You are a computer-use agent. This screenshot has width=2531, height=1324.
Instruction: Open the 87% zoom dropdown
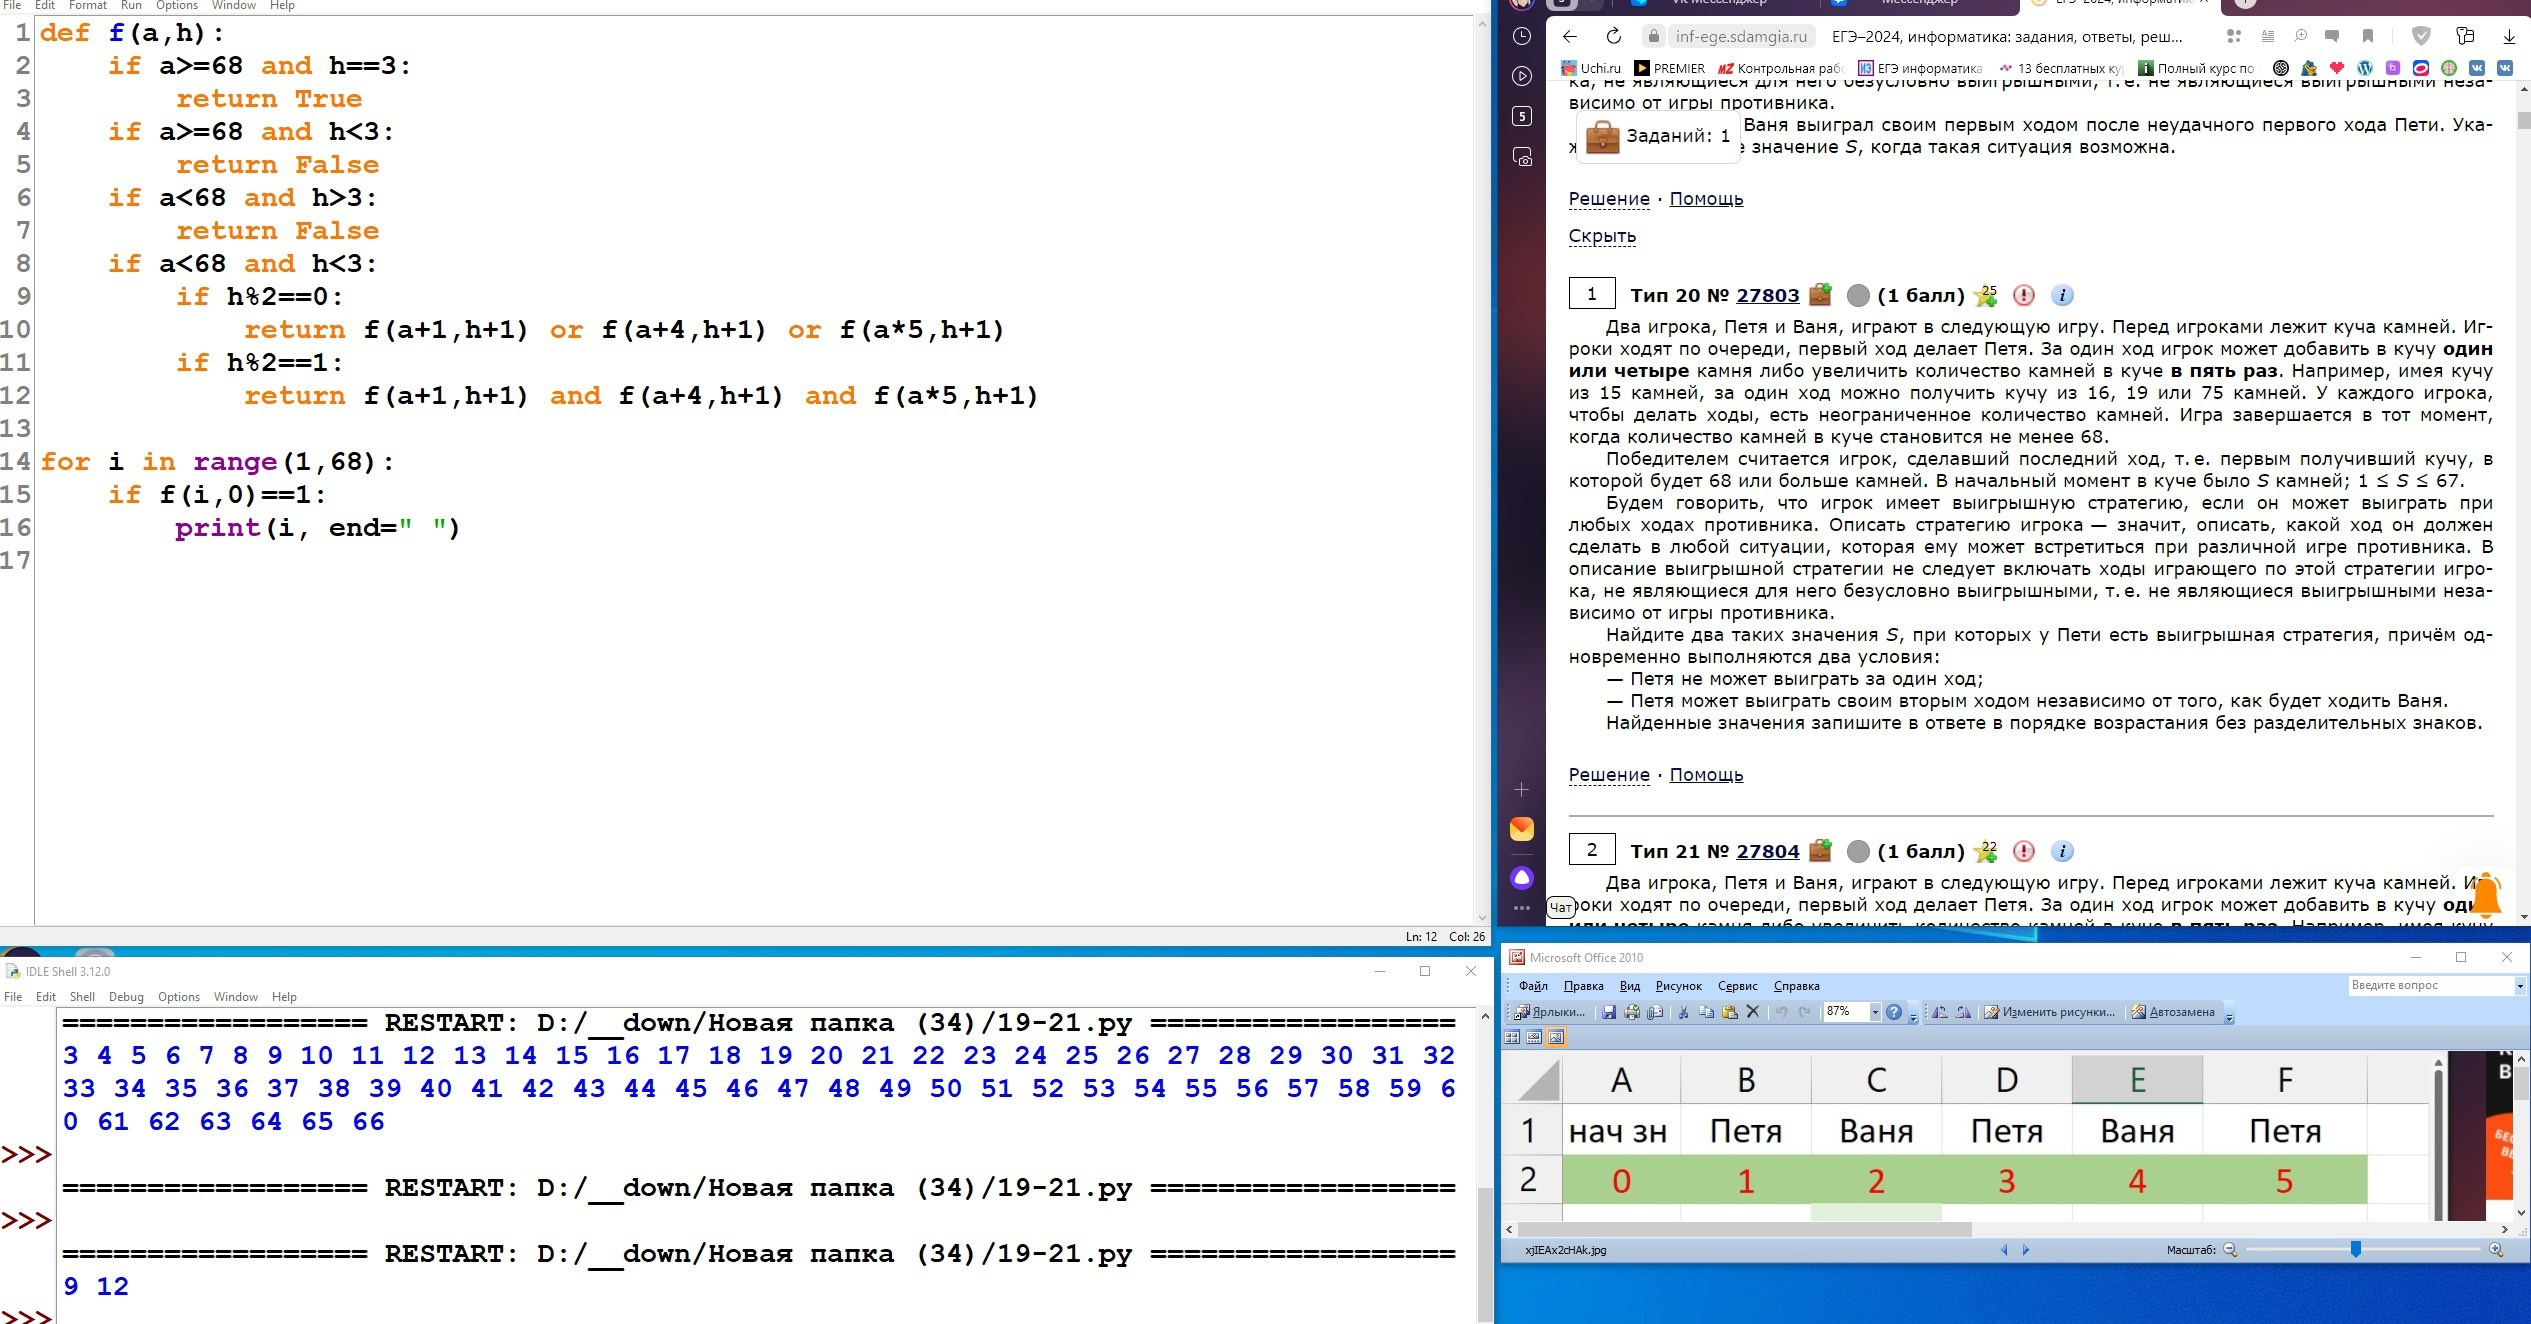1875,1012
